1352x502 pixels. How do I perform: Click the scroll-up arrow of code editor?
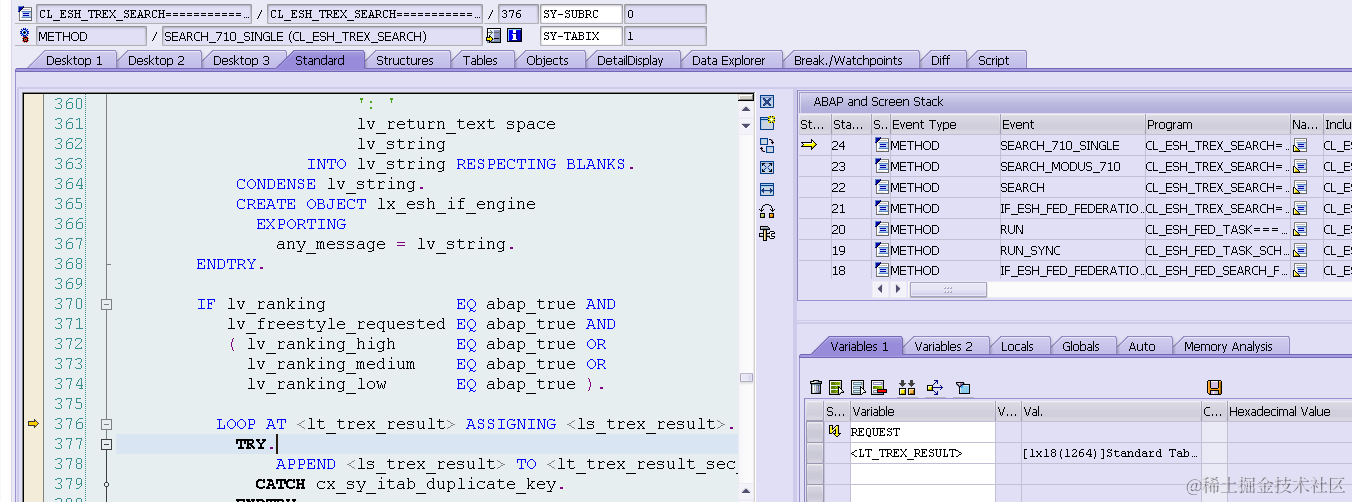click(746, 107)
